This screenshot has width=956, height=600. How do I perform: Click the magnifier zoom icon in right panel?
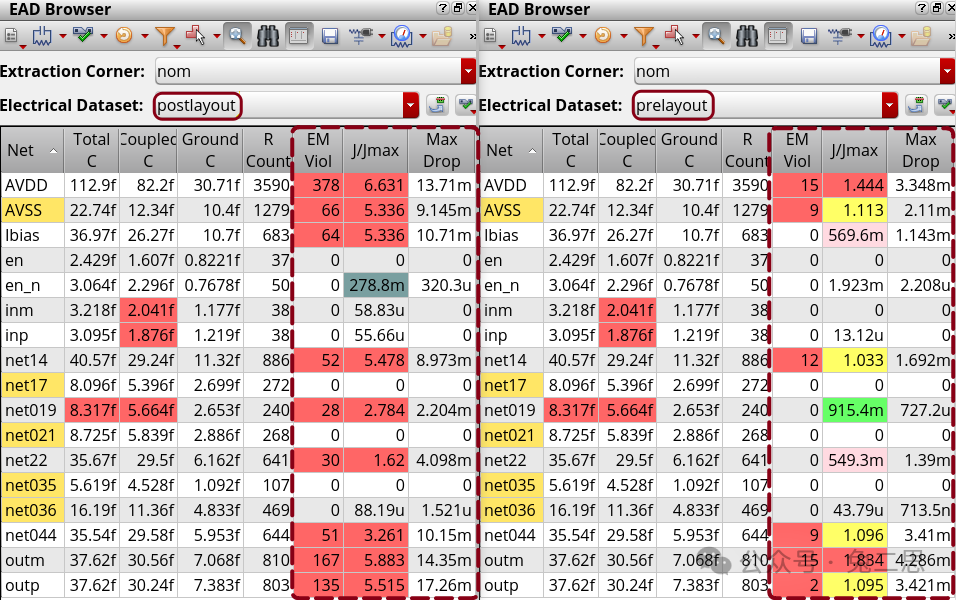pyautogui.click(x=716, y=36)
